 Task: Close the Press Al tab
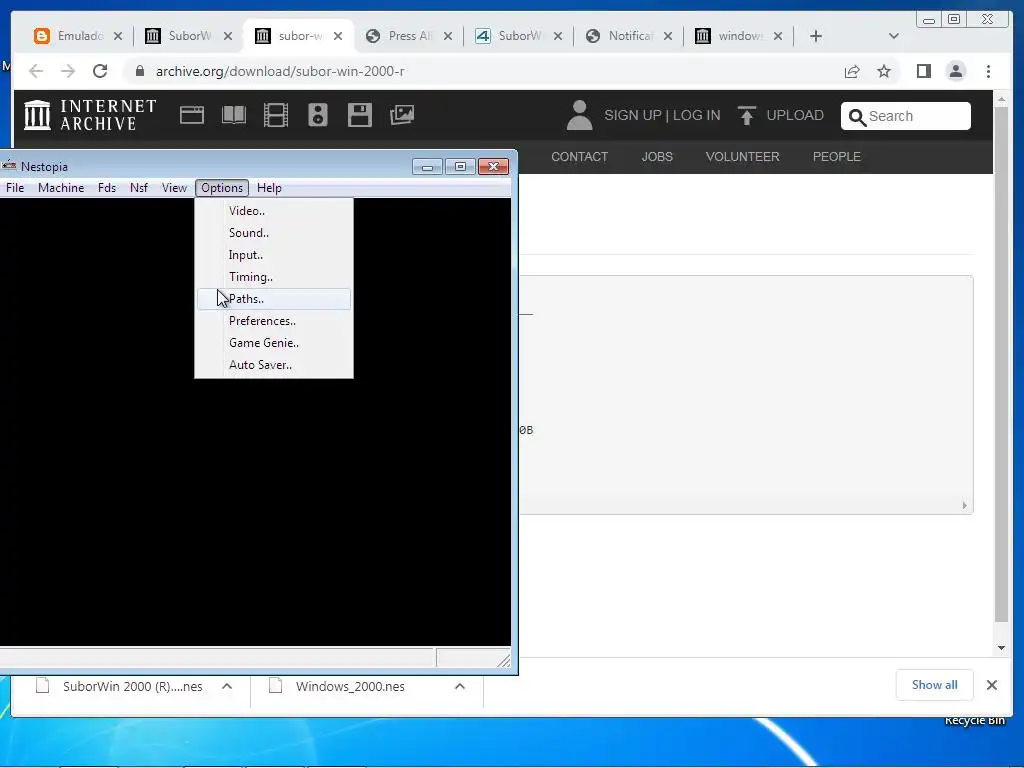(447, 36)
